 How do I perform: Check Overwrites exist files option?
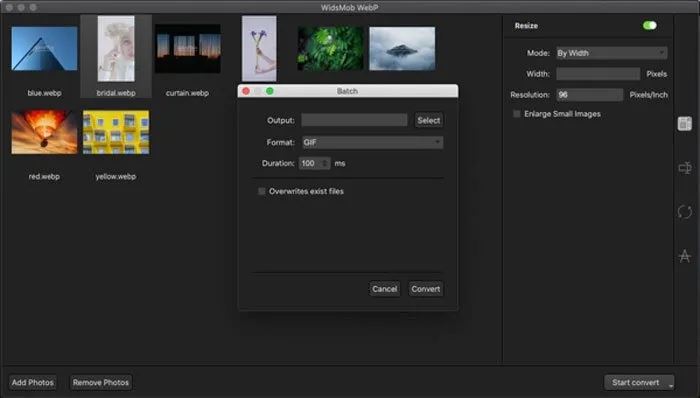(x=262, y=191)
